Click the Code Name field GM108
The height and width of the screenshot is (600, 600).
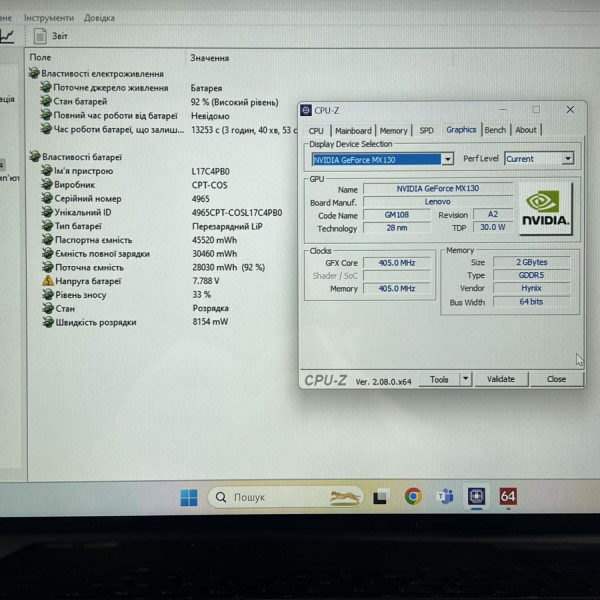[x=397, y=215]
